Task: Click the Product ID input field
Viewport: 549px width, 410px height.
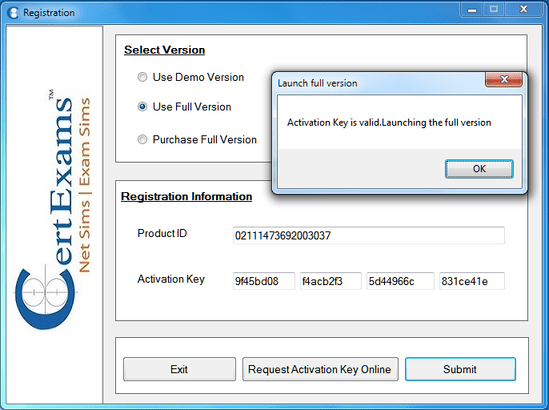Action: tap(368, 235)
